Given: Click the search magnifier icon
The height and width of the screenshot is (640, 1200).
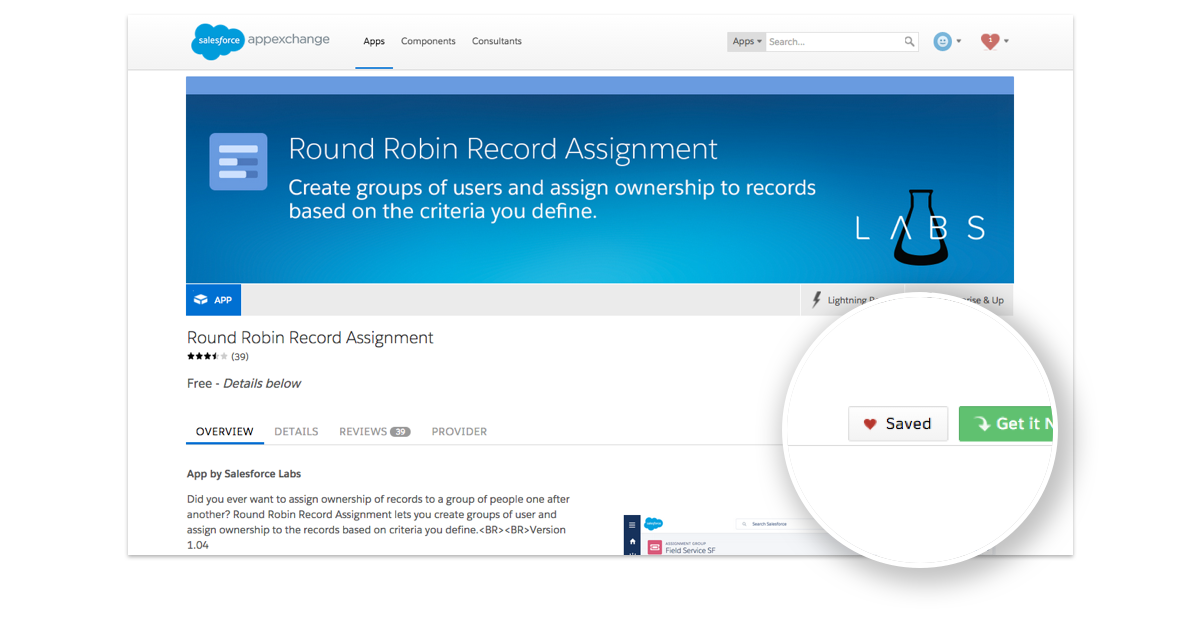Looking at the screenshot, I should click(x=909, y=42).
